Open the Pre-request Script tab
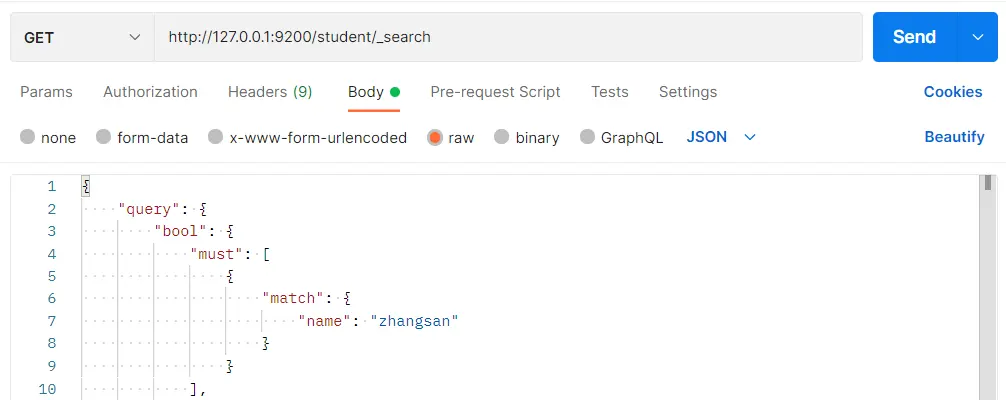Screen dimensions: 1006x400 495,92
